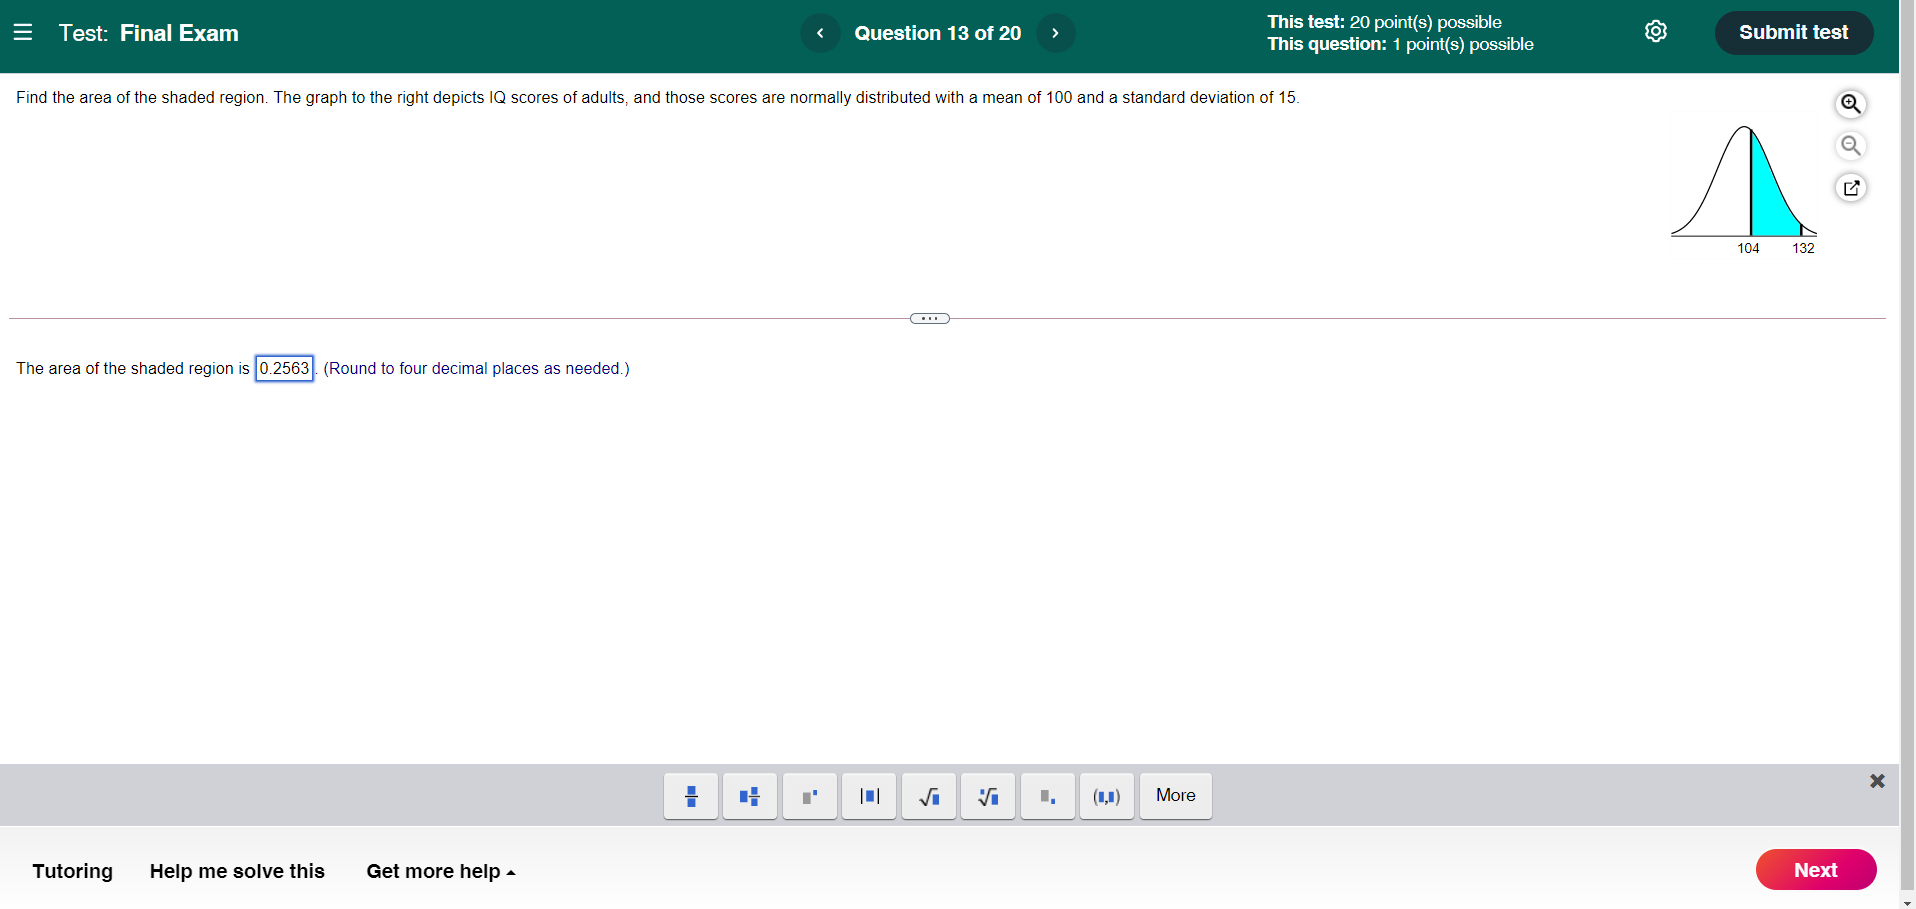Expand the question divider ellipsis
This screenshot has width=1916, height=909.
[929, 317]
